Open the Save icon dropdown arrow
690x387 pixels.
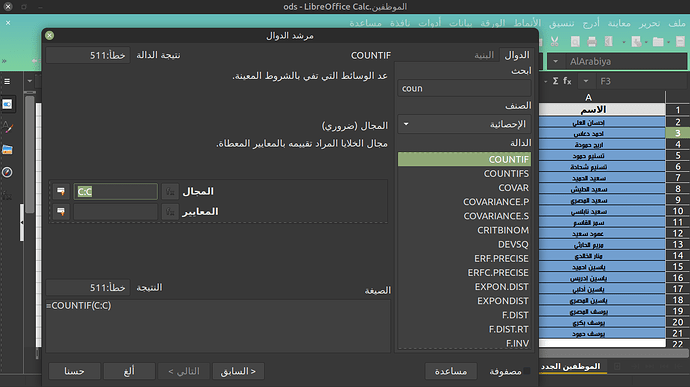pos(624,42)
